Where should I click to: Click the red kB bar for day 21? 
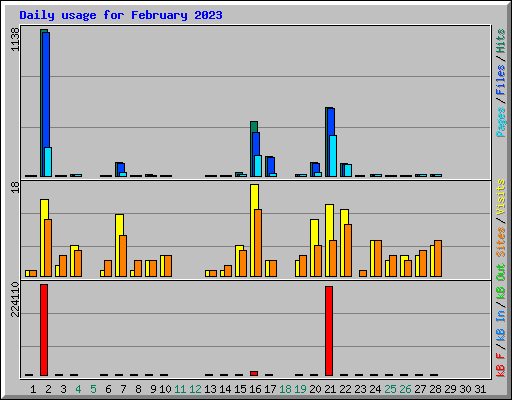click(x=329, y=331)
